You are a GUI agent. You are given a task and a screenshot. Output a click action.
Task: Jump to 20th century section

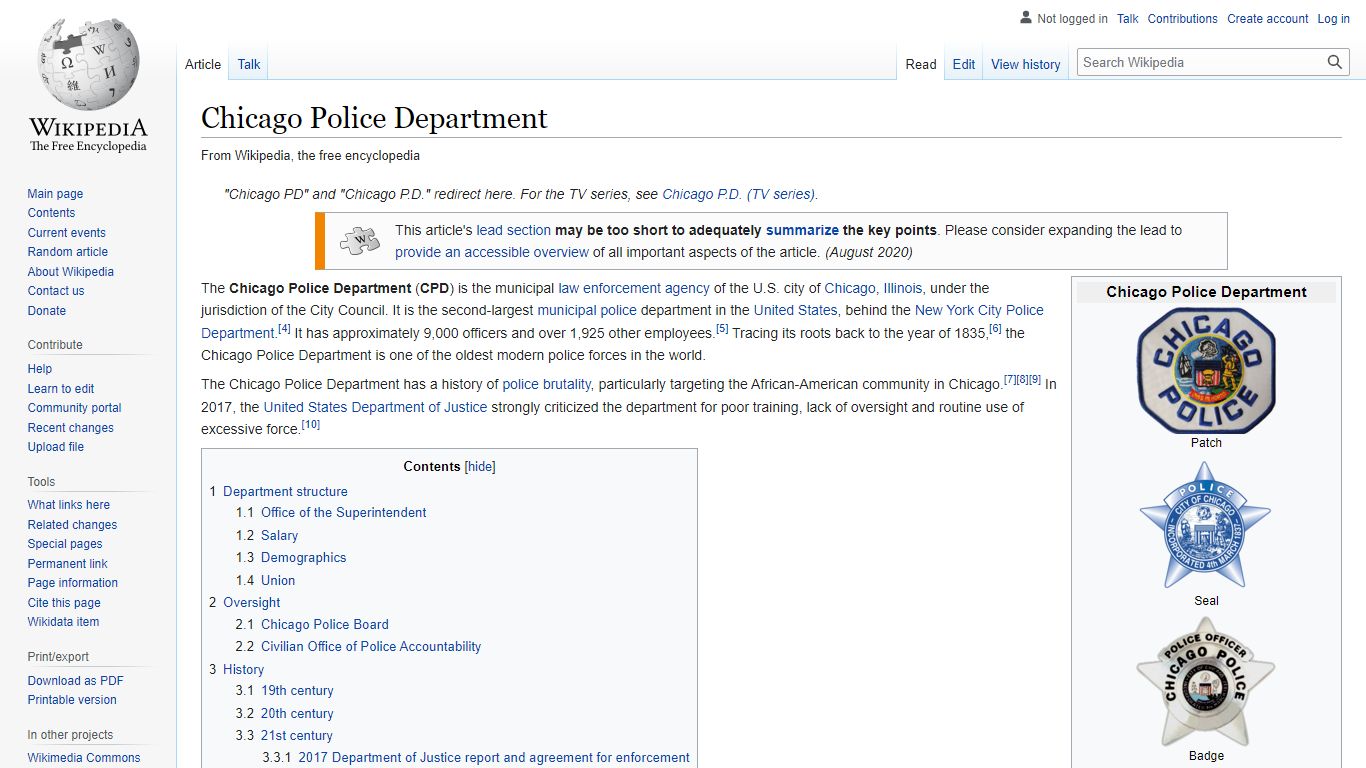tap(297, 714)
